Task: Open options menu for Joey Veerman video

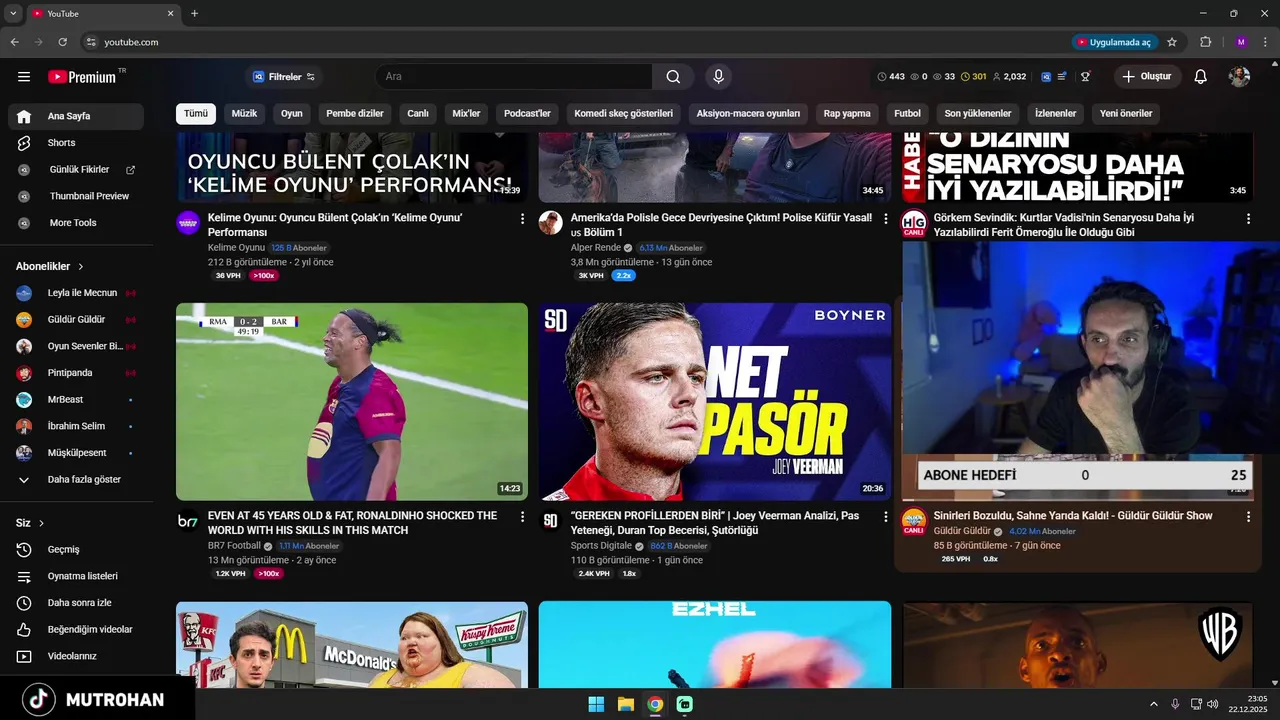Action: (885, 517)
